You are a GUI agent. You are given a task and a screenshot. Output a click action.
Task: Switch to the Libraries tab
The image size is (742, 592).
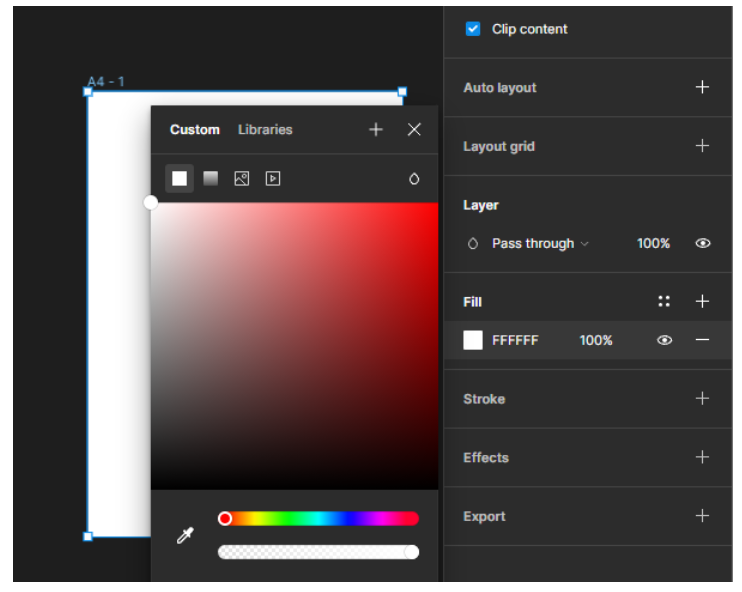tap(265, 129)
